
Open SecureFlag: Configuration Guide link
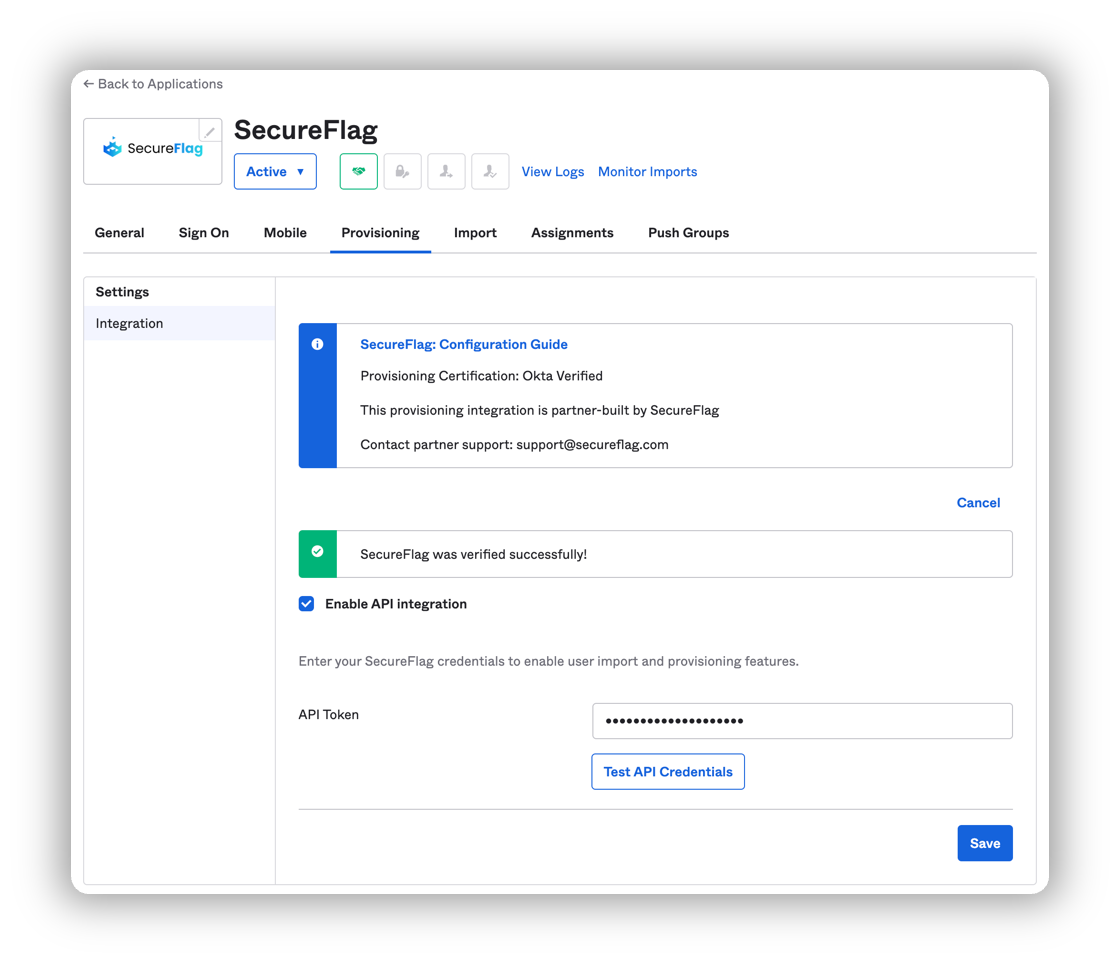tap(464, 344)
